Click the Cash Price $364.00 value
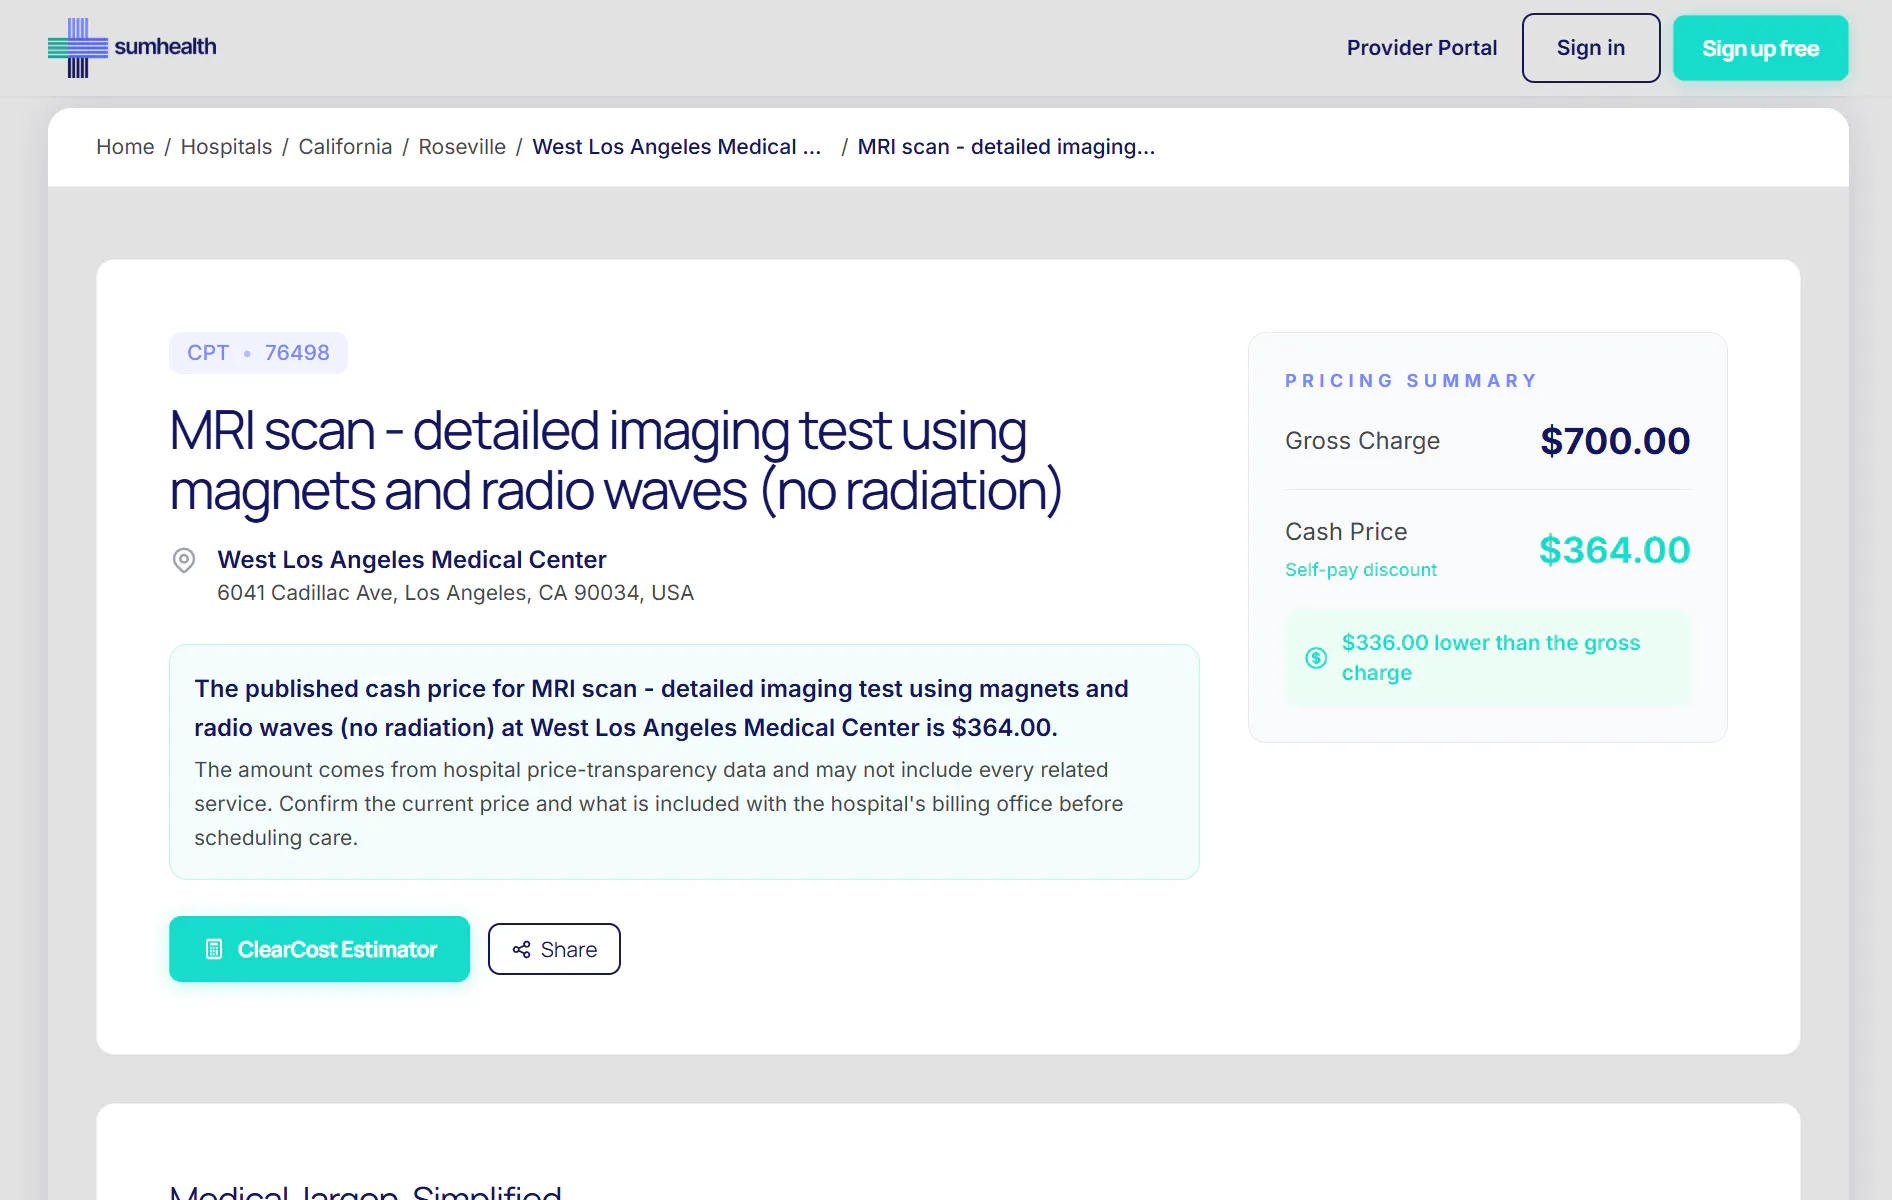Image resolution: width=1892 pixels, height=1200 pixels. pos(1615,550)
